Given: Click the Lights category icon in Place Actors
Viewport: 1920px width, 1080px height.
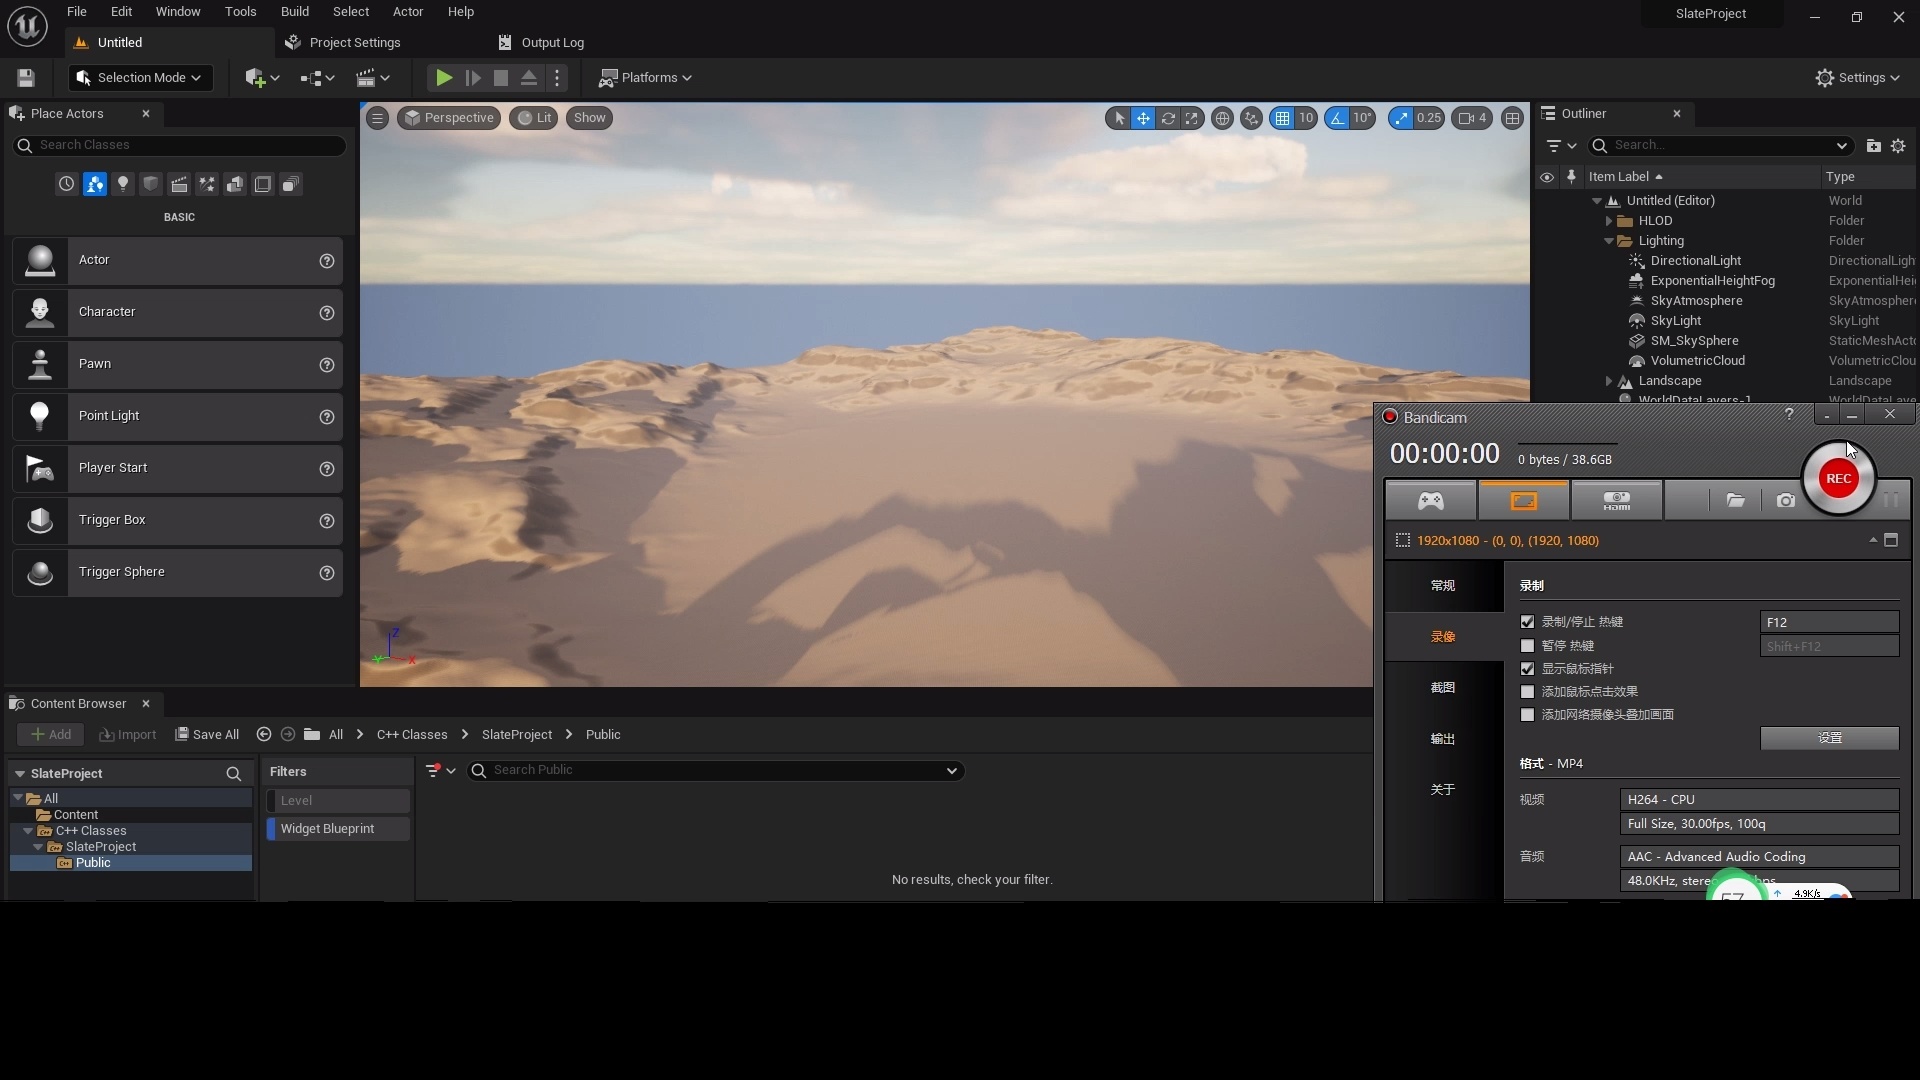Looking at the screenshot, I should (x=123, y=184).
